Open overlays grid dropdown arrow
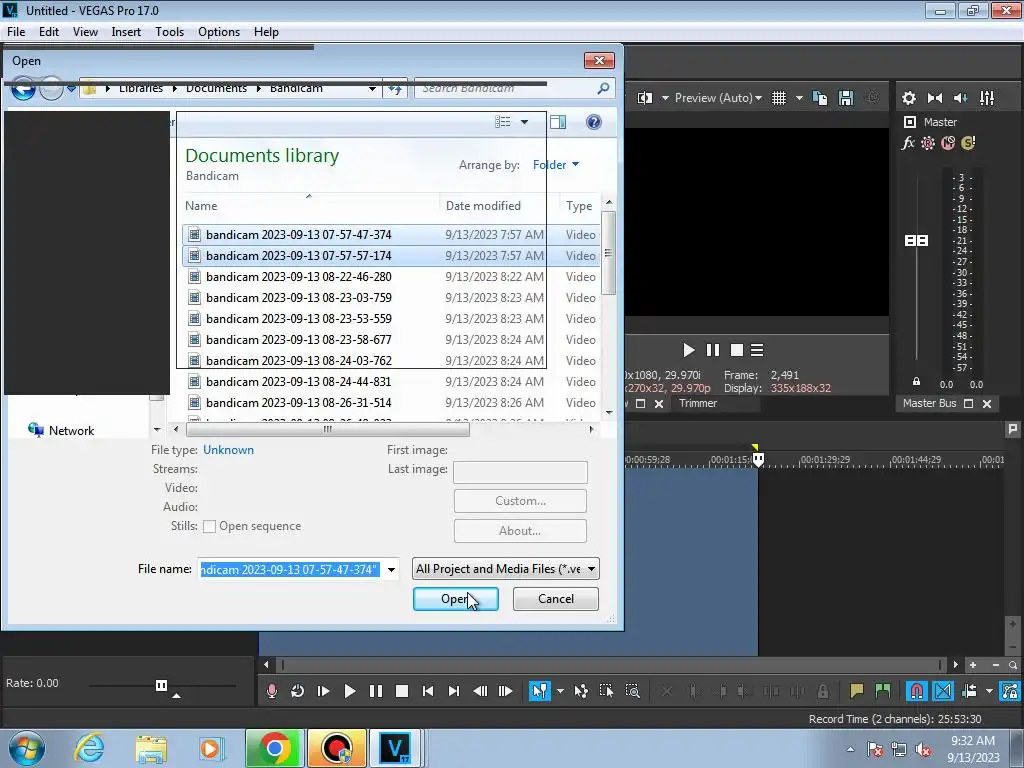The image size is (1024, 768). coord(799,98)
